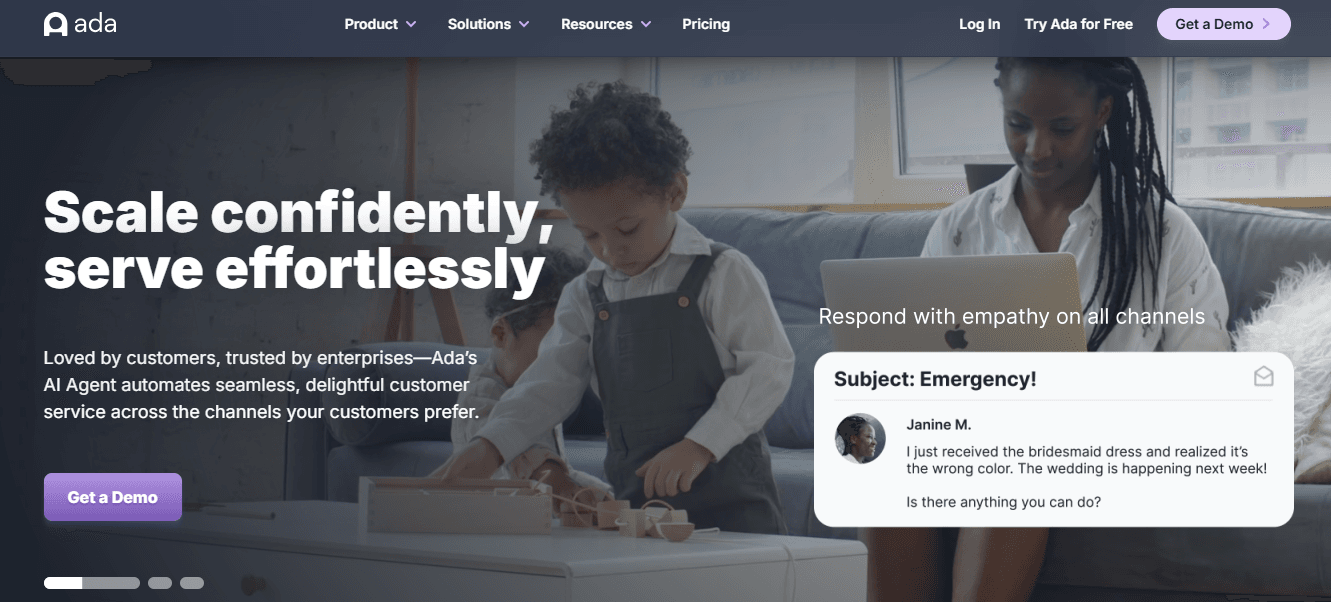
Task: Click the Subject: Emergency! email card
Action: (x=1054, y=439)
